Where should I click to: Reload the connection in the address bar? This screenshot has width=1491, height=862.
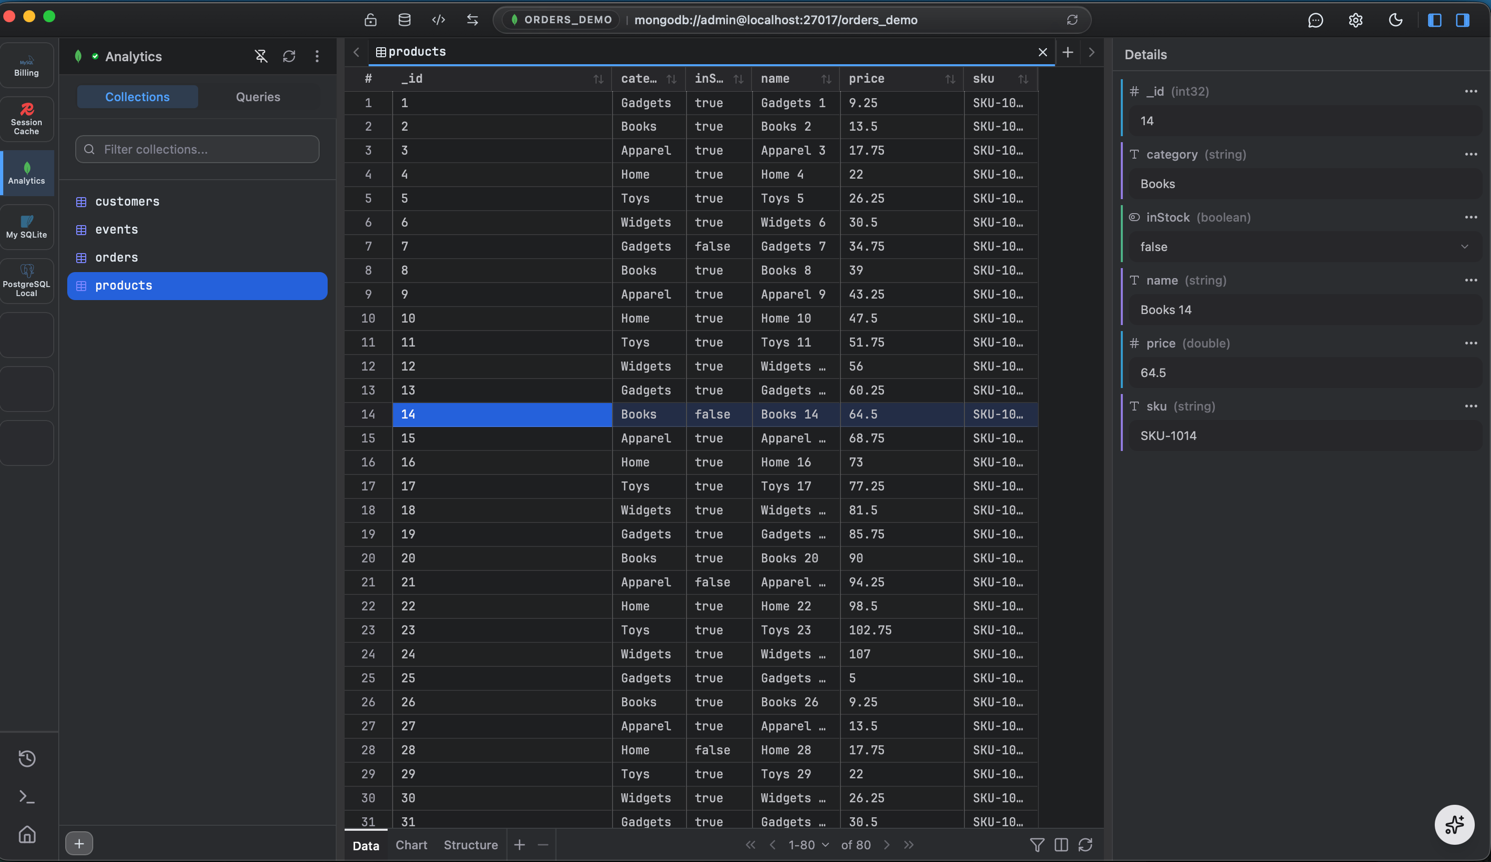click(1072, 20)
